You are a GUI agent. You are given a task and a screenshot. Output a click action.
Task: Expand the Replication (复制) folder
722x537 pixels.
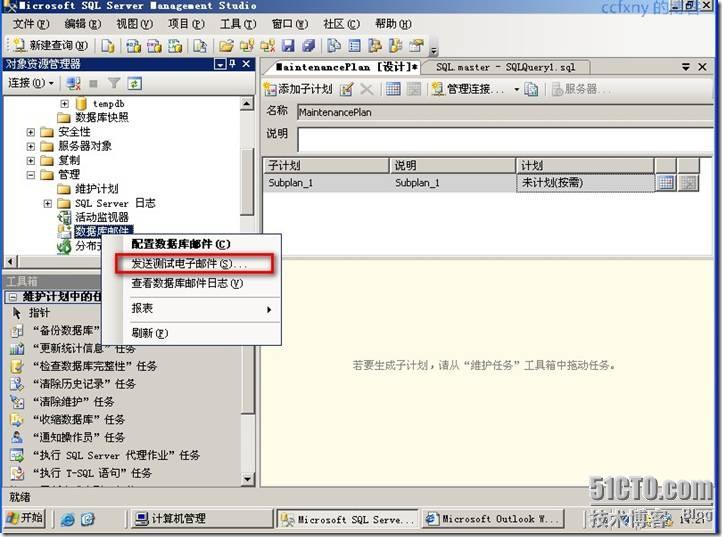pyautogui.click(x=30, y=161)
